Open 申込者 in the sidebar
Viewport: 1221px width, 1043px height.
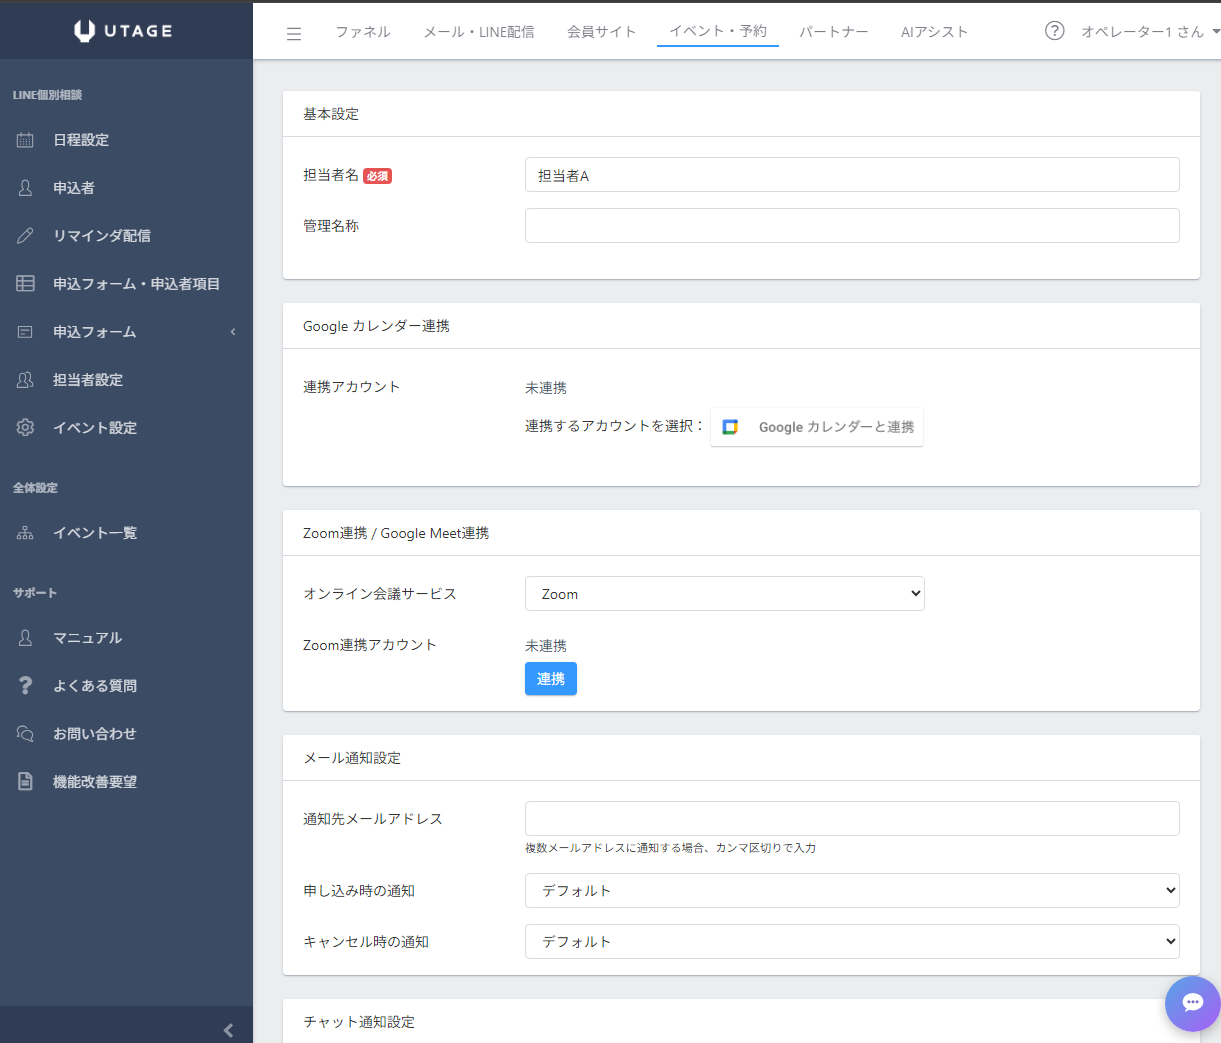[x=74, y=188]
